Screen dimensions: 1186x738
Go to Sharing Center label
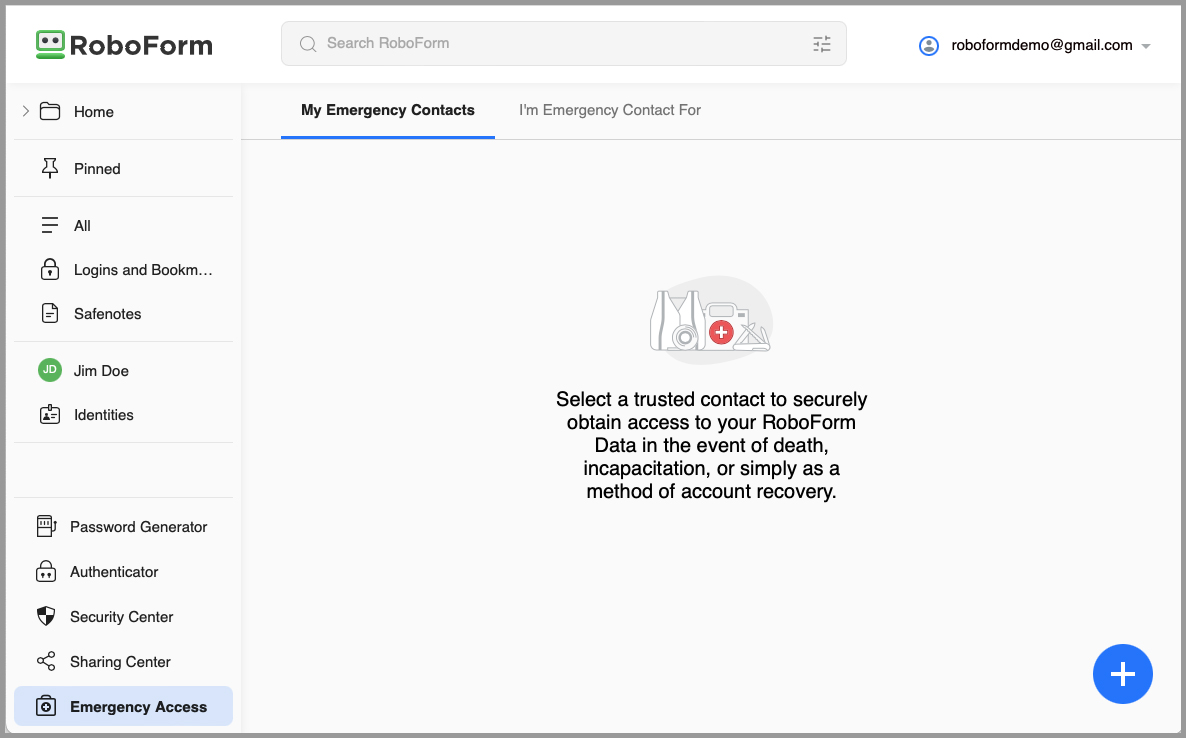[x=120, y=662]
